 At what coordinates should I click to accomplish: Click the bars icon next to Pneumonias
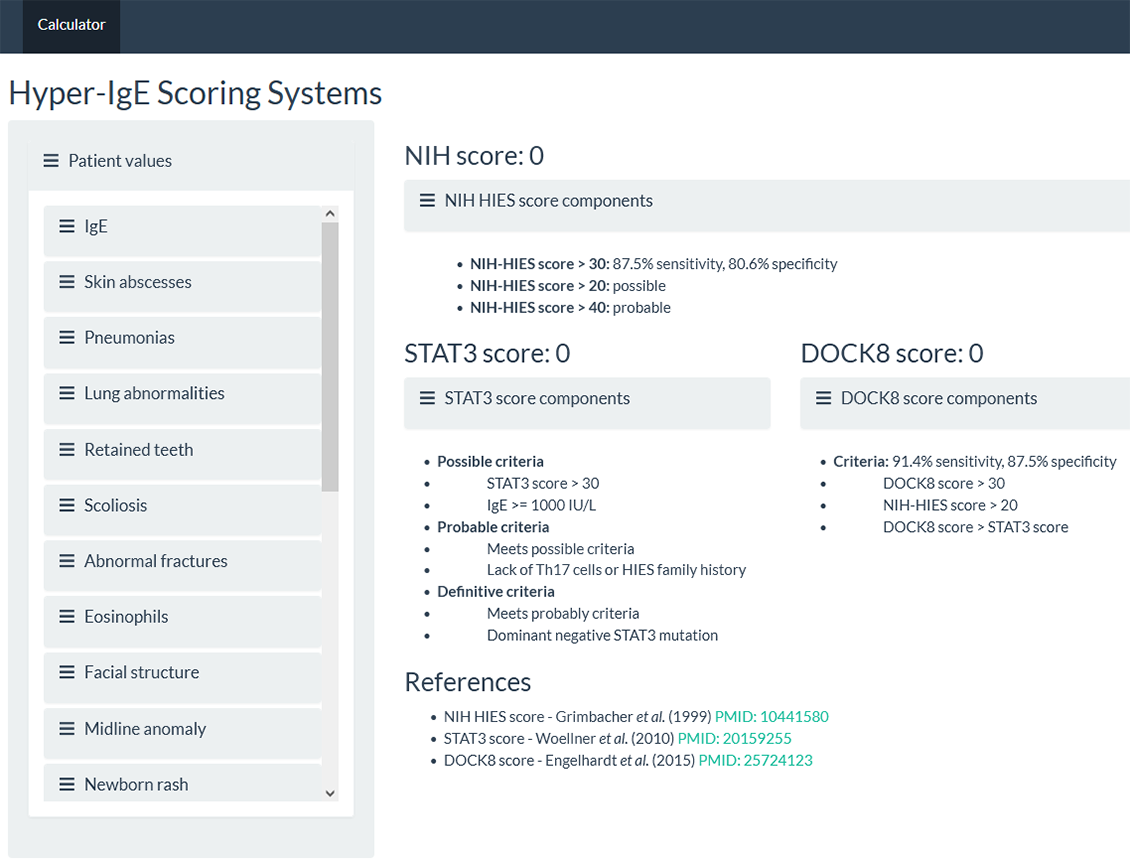click(67, 338)
